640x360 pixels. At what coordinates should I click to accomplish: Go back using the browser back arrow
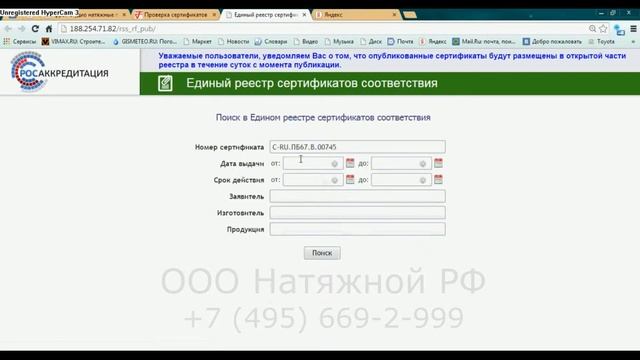click(x=8, y=29)
